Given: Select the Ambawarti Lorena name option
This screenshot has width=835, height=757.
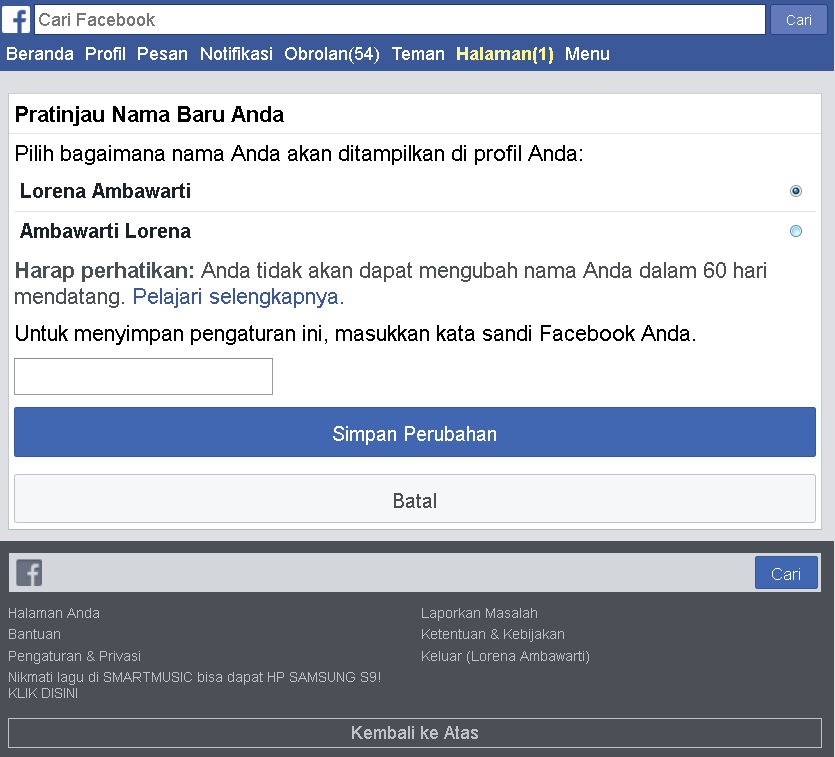Looking at the screenshot, I should tap(796, 231).
